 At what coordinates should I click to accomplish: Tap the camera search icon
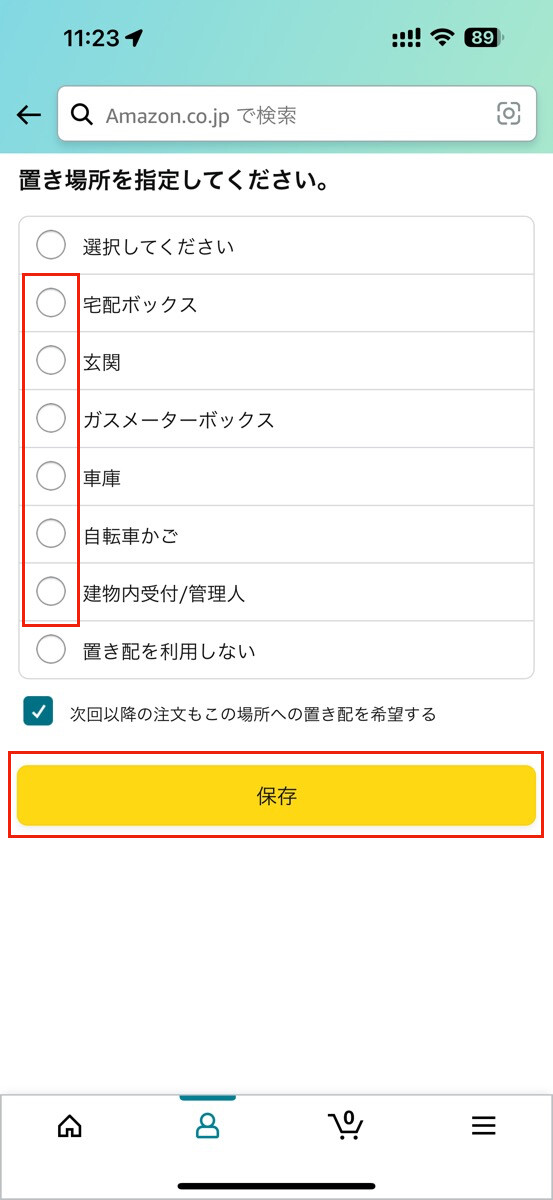(509, 114)
